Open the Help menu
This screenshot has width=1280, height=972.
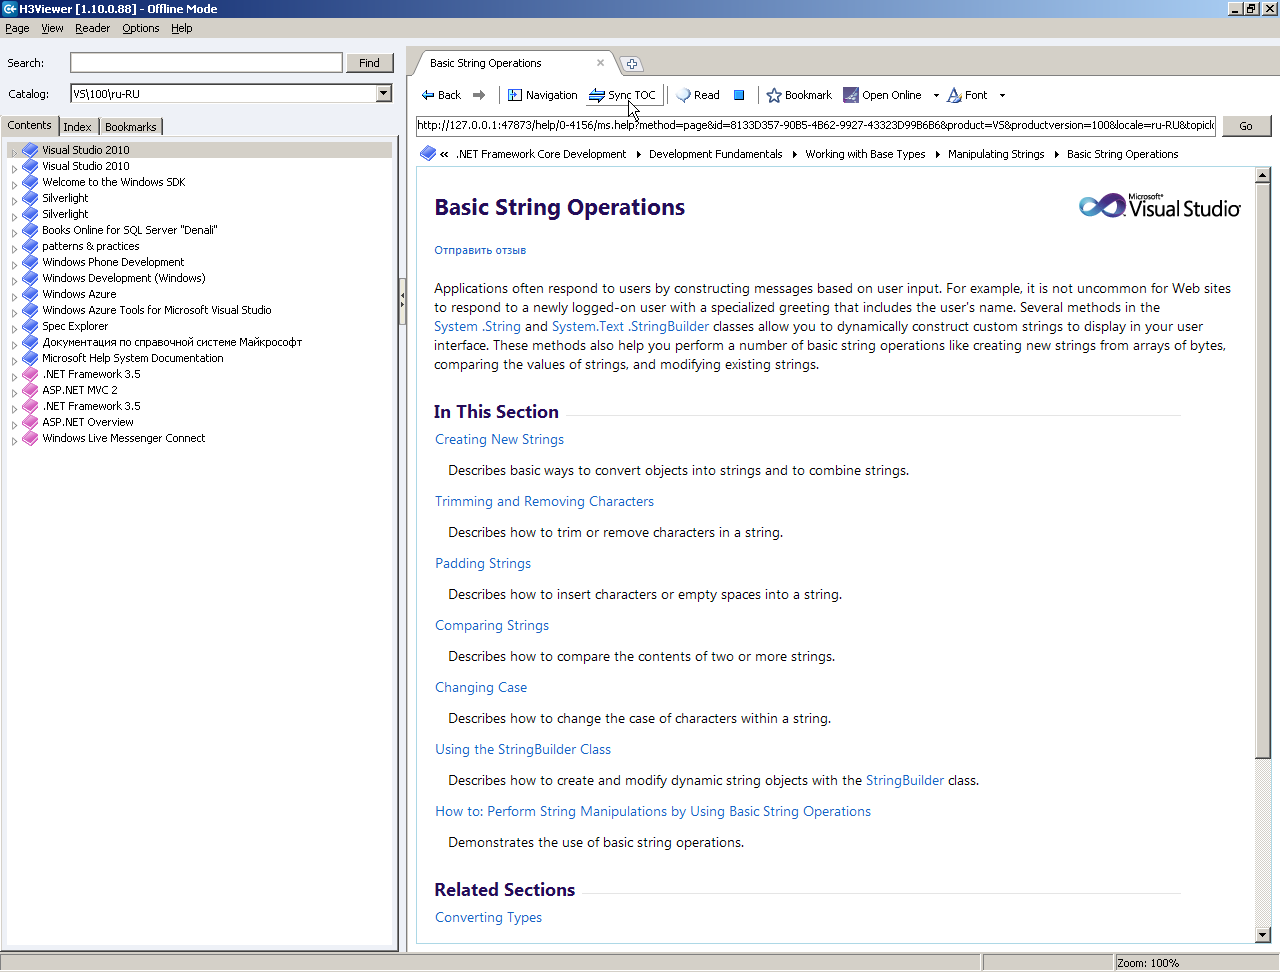181,28
